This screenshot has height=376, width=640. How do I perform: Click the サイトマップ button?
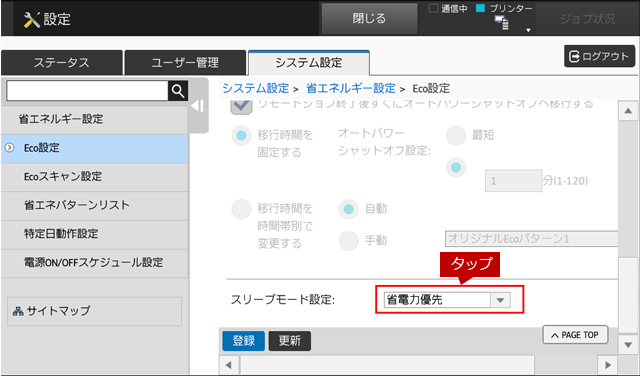[x=94, y=311]
